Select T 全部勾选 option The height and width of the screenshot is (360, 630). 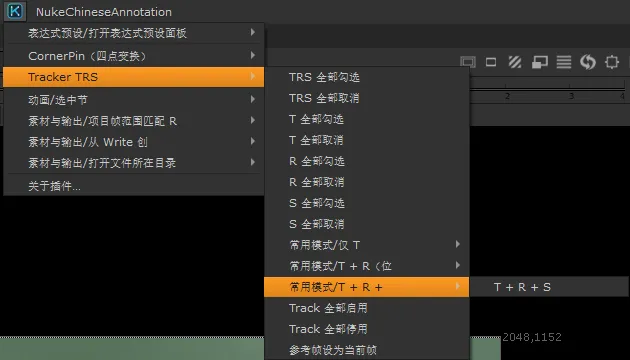tap(366, 119)
